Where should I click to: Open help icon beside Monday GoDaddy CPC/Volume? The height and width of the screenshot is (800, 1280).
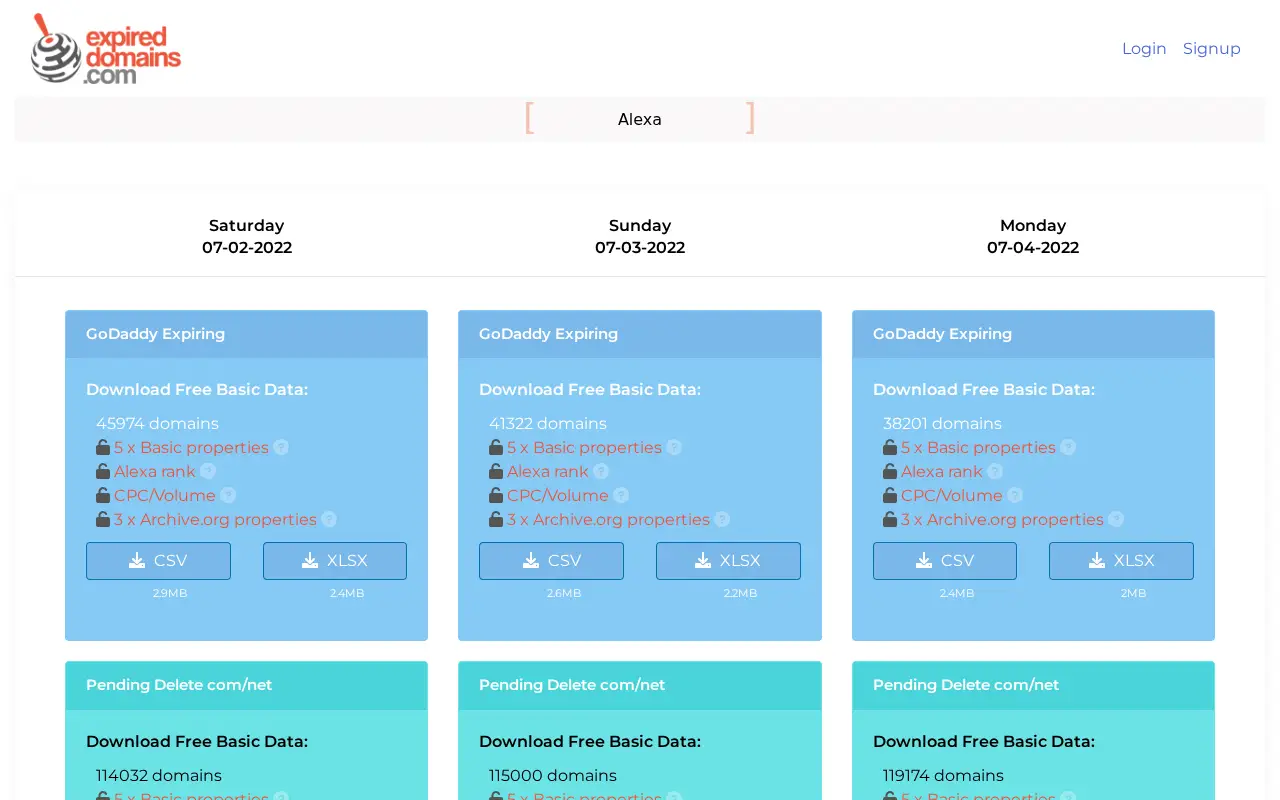click(1015, 495)
